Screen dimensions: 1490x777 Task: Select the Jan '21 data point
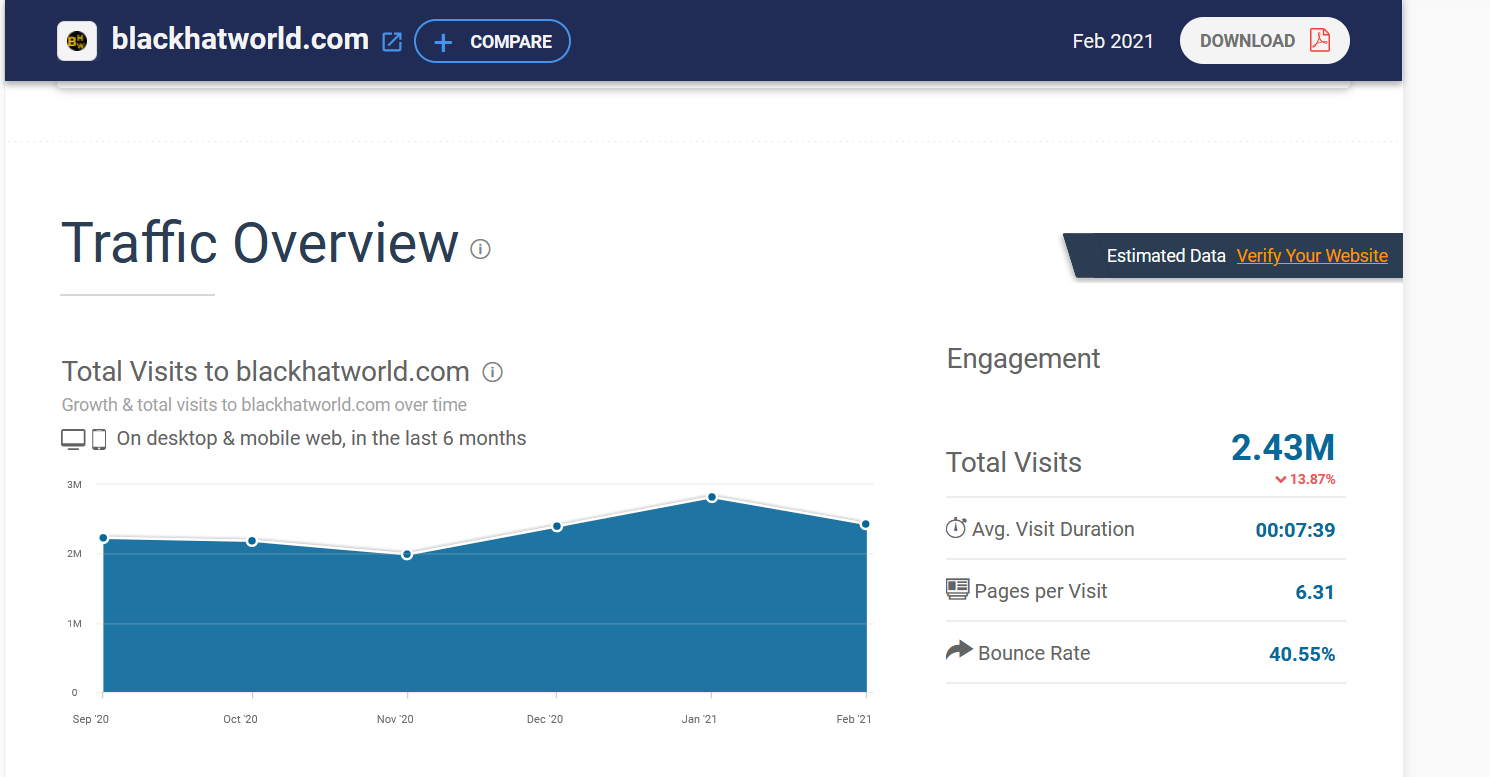point(712,497)
